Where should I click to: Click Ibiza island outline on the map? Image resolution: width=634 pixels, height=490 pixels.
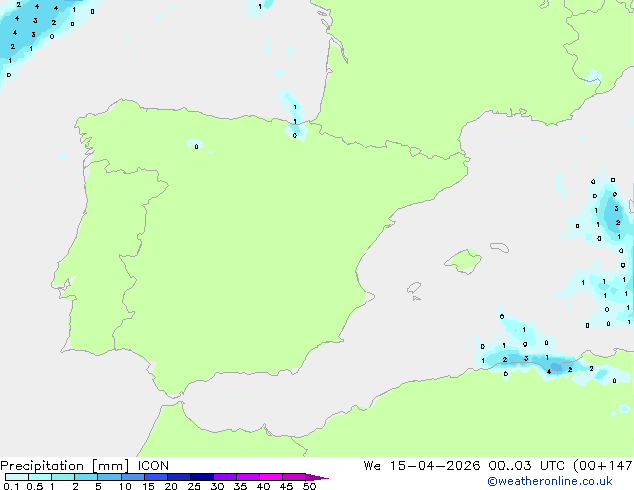414,288
